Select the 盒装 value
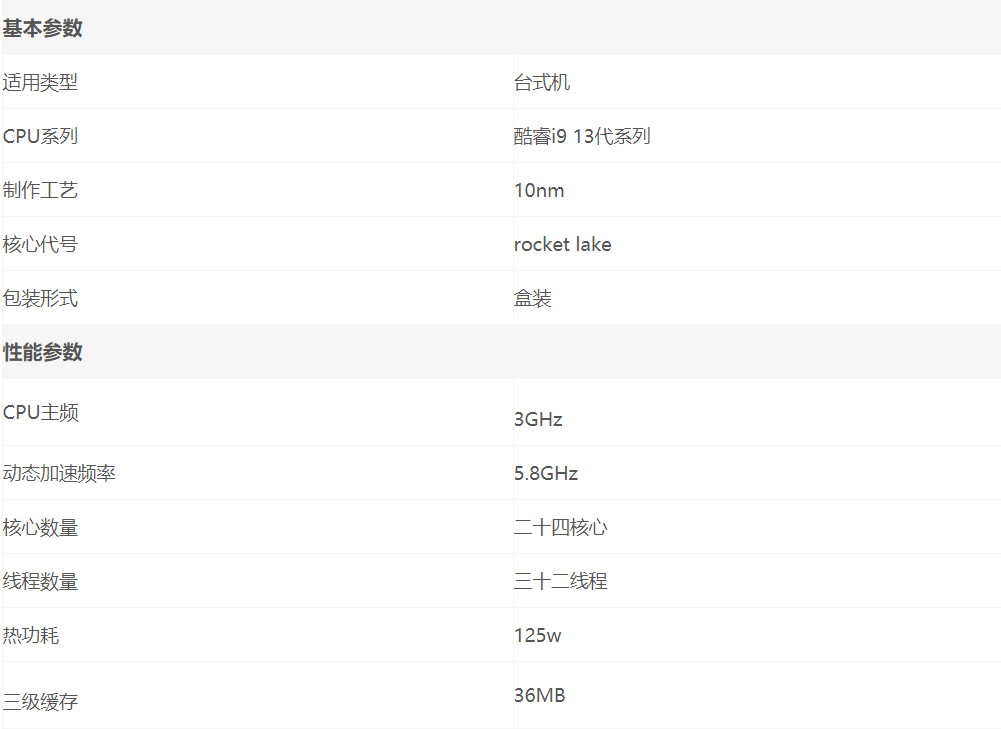 click(532, 298)
